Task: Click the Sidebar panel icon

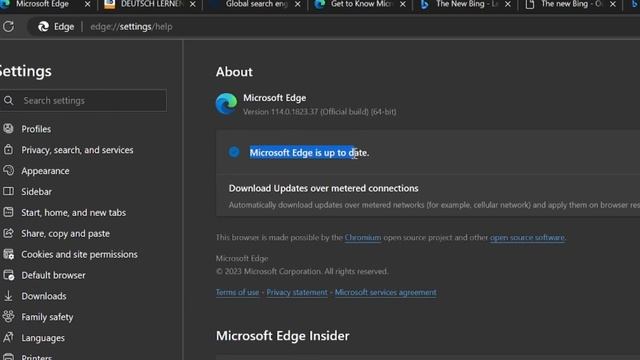Action: click(8, 191)
